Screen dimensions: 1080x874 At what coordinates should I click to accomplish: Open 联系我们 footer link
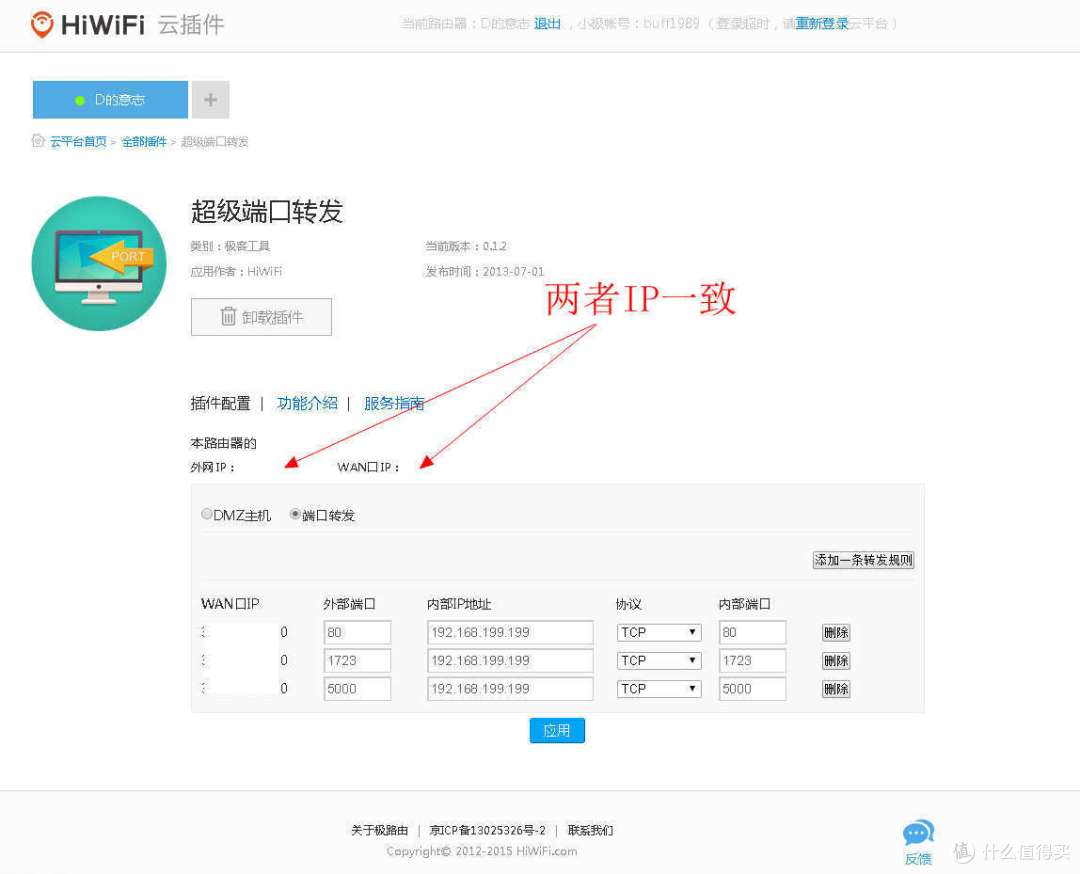point(590,831)
